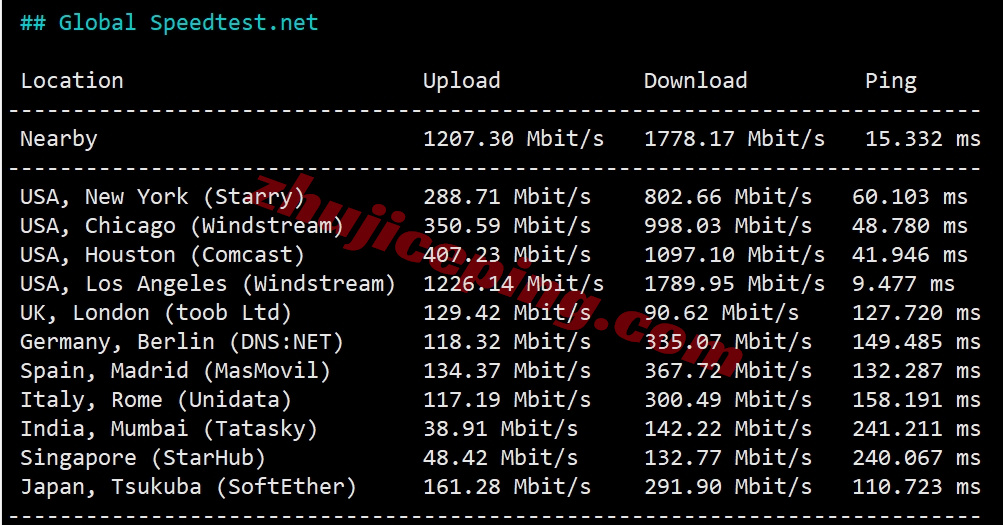The image size is (1003, 525).
Task: Click Rome upload '117.19 Mbit/s'
Action: click(x=507, y=400)
